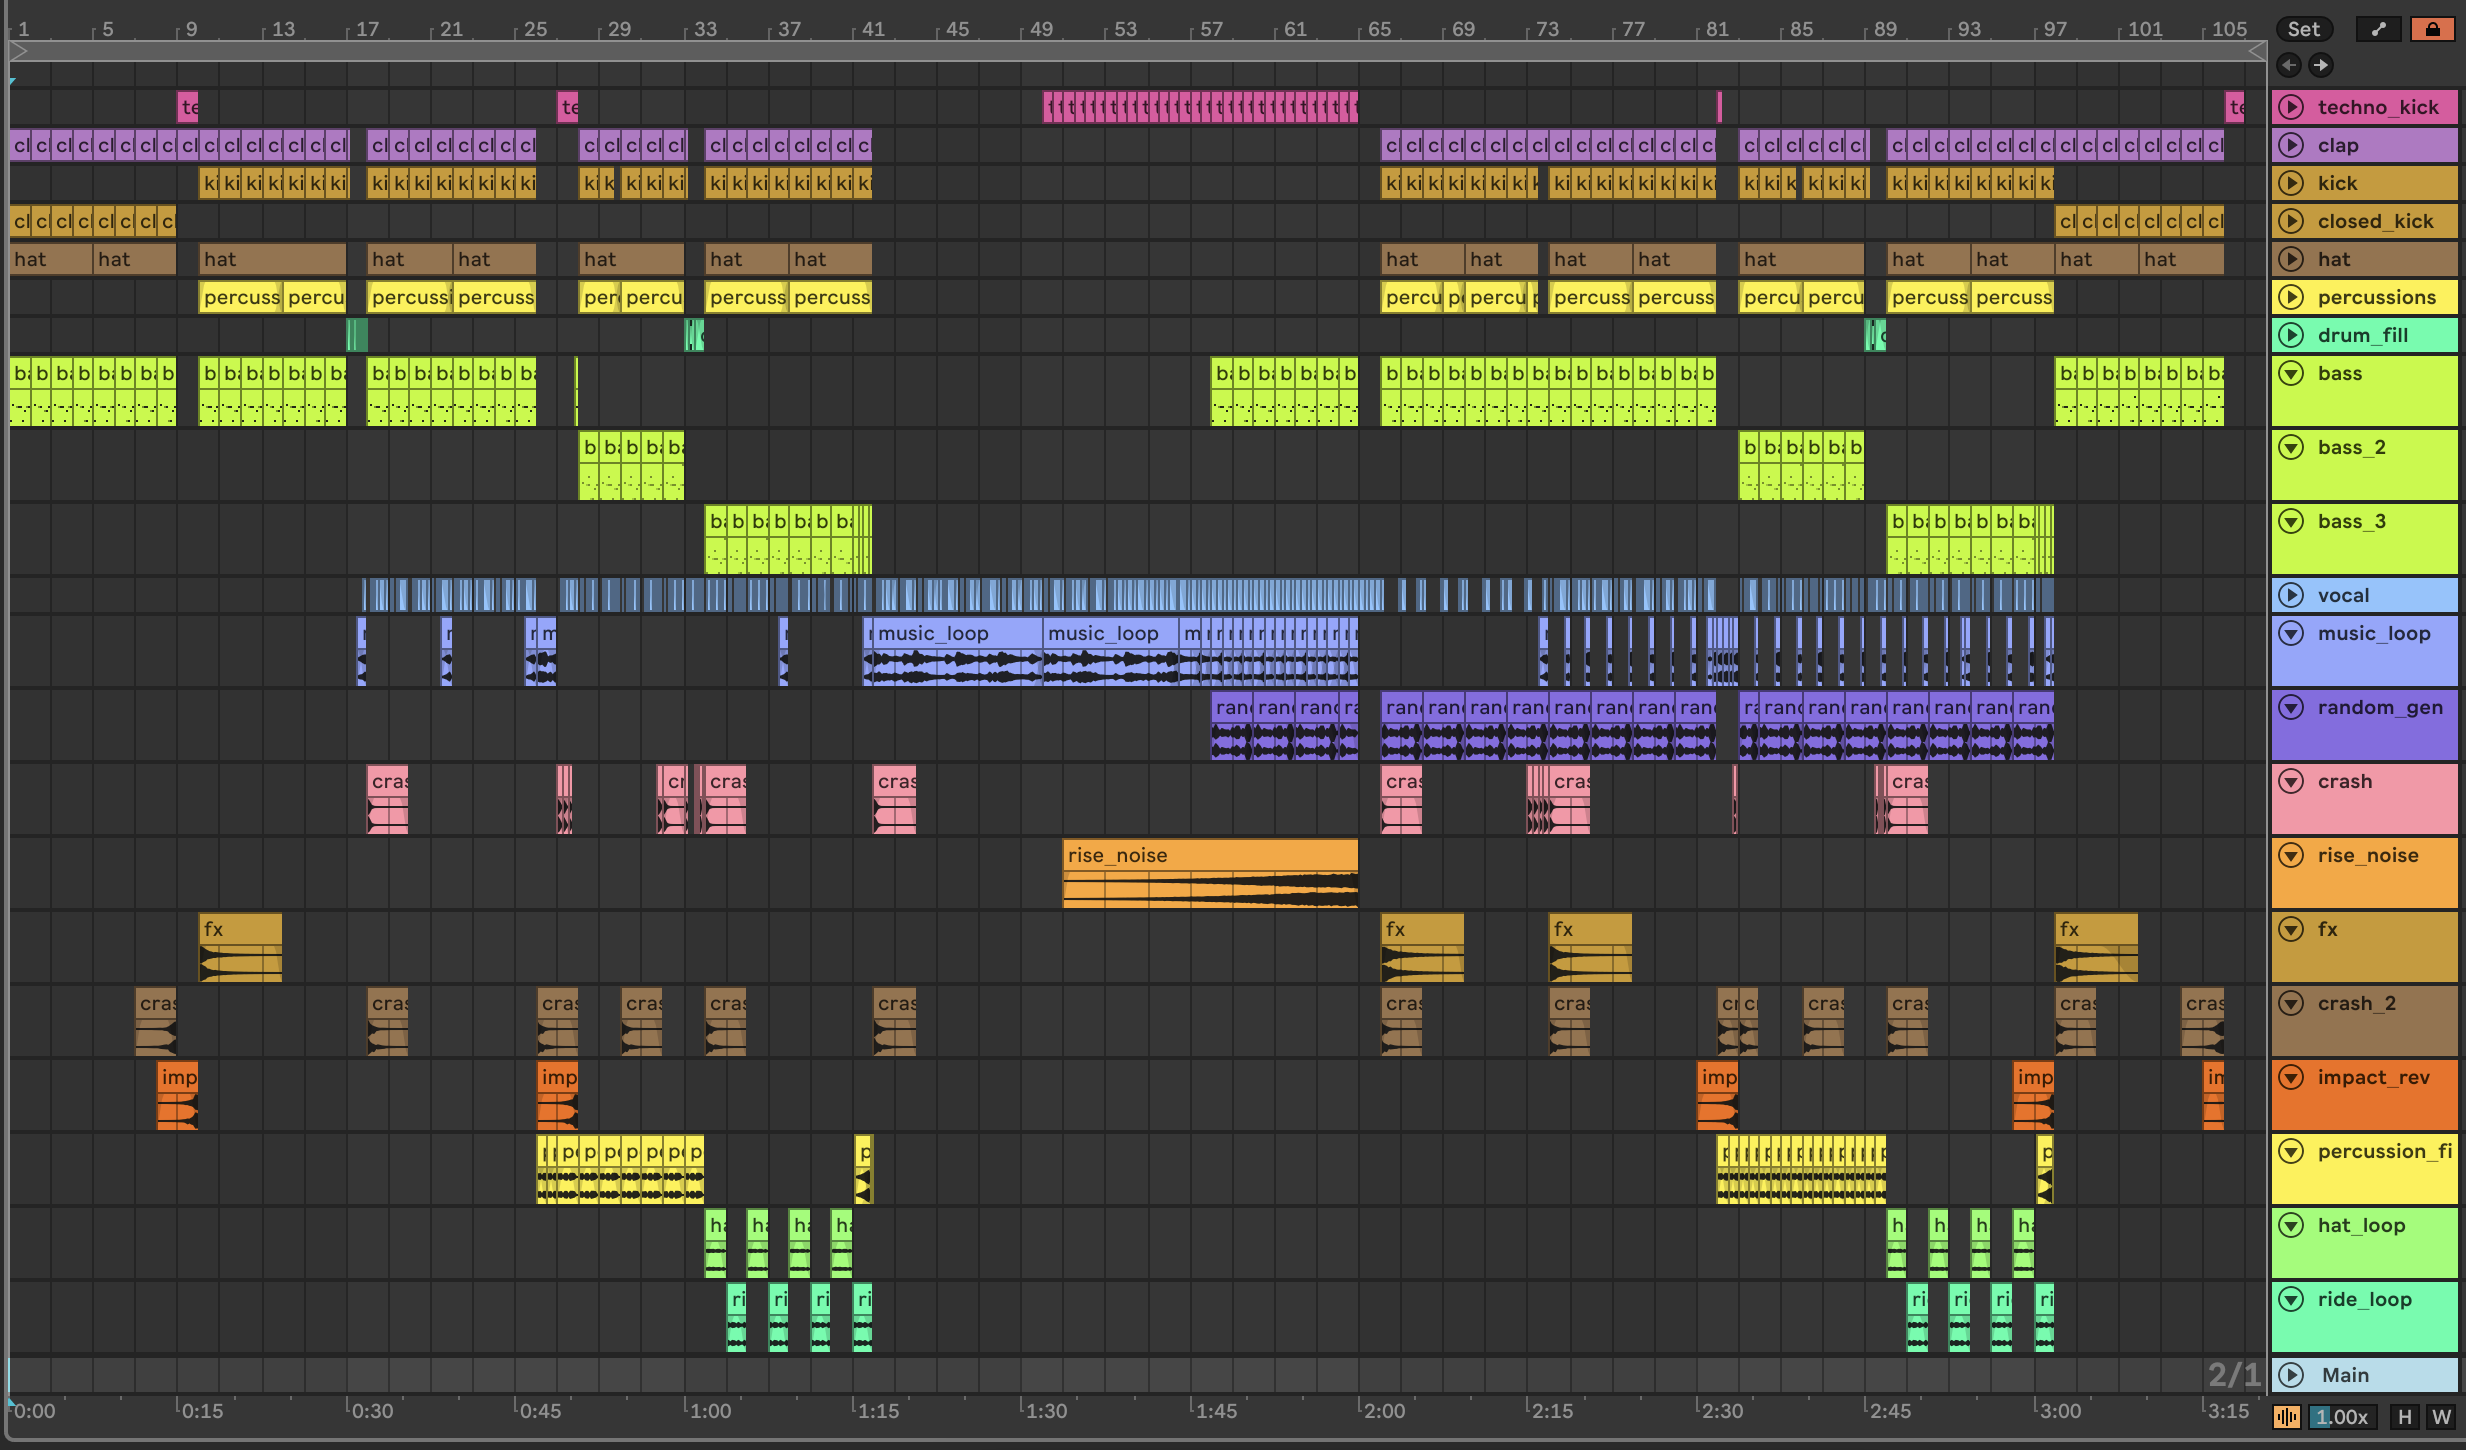The height and width of the screenshot is (1450, 2466).
Task: Toggle the automation mode icon
Action: point(2379,29)
